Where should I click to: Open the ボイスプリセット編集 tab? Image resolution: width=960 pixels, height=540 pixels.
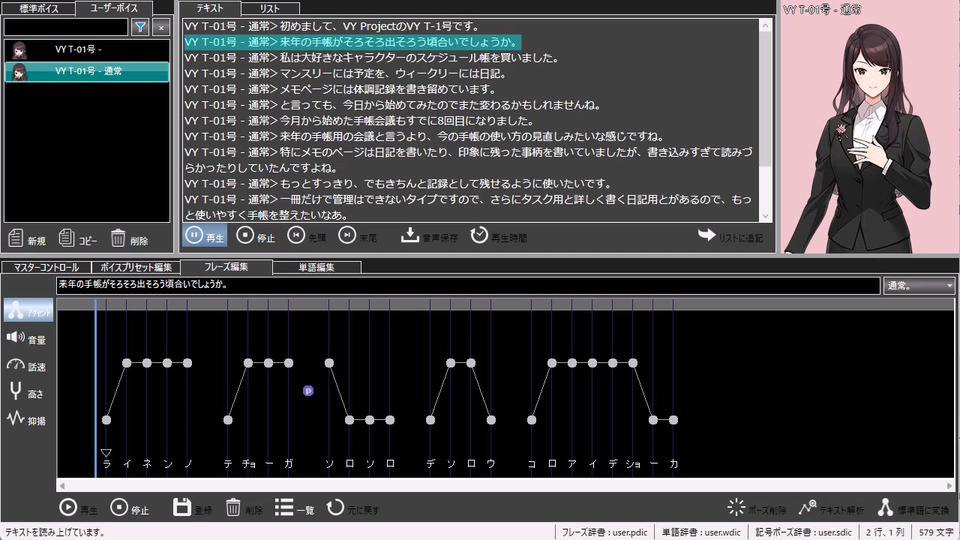click(x=136, y=268)
